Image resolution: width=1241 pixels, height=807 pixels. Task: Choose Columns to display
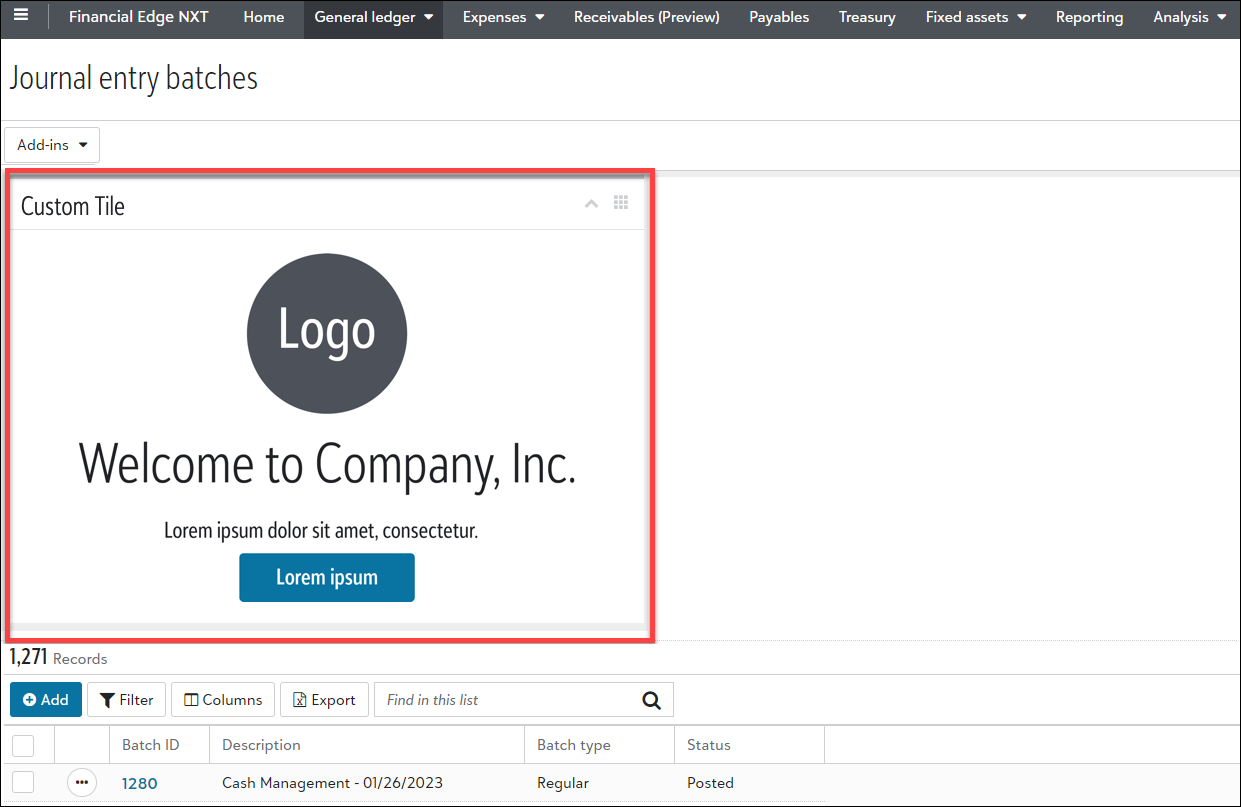[223, 700]
